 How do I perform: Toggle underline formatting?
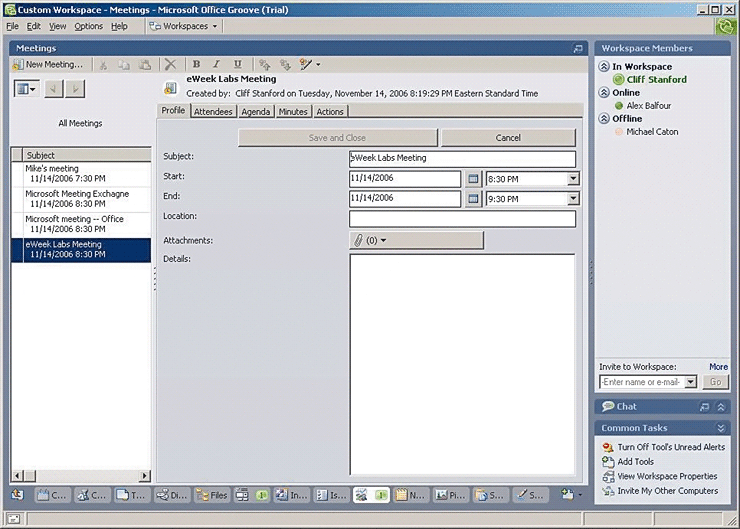[x=237, y=64]
